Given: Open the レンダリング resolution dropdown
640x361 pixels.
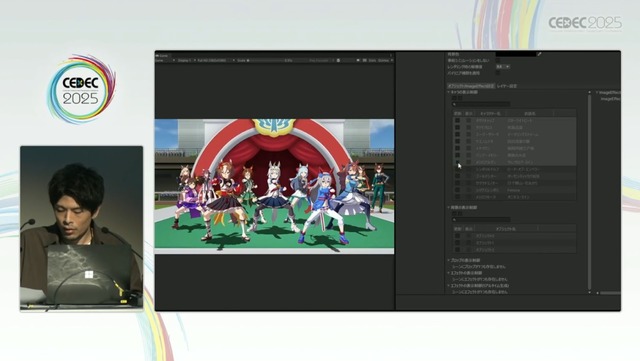Looking at the screenshot, I should pyautogui.click(x=503, y=66).
